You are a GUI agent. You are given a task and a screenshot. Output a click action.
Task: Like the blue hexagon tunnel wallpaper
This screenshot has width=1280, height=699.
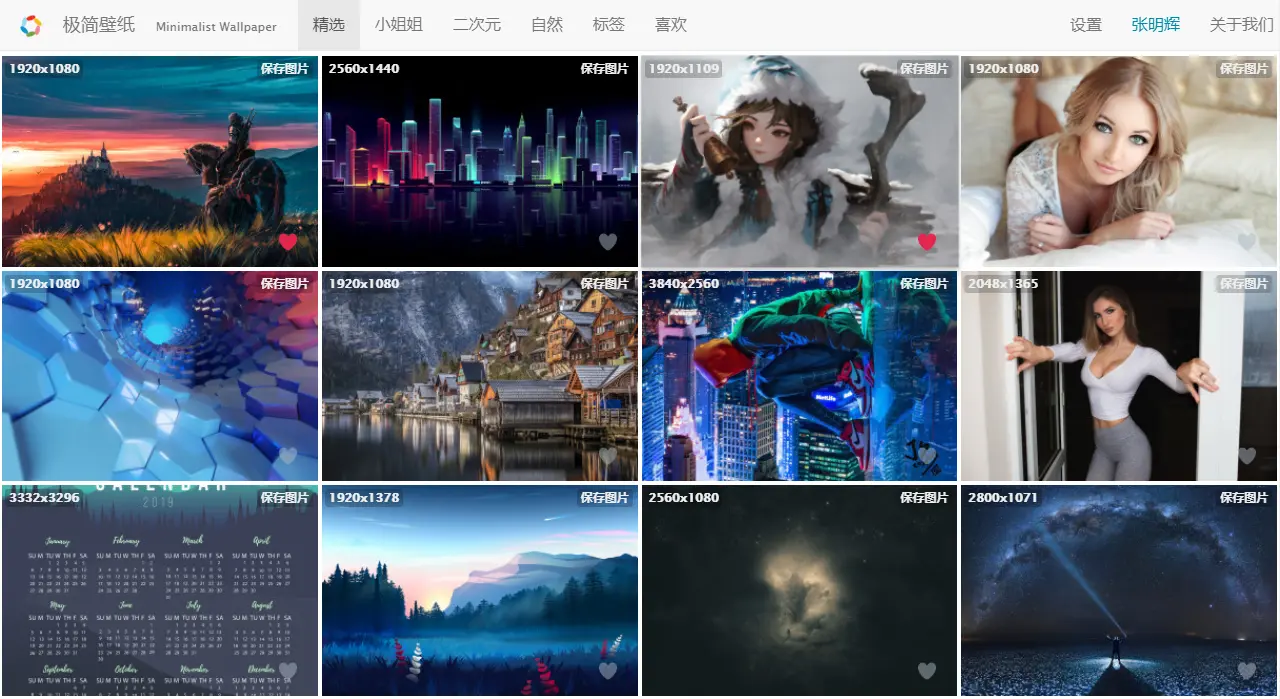(x=288, y=456)
